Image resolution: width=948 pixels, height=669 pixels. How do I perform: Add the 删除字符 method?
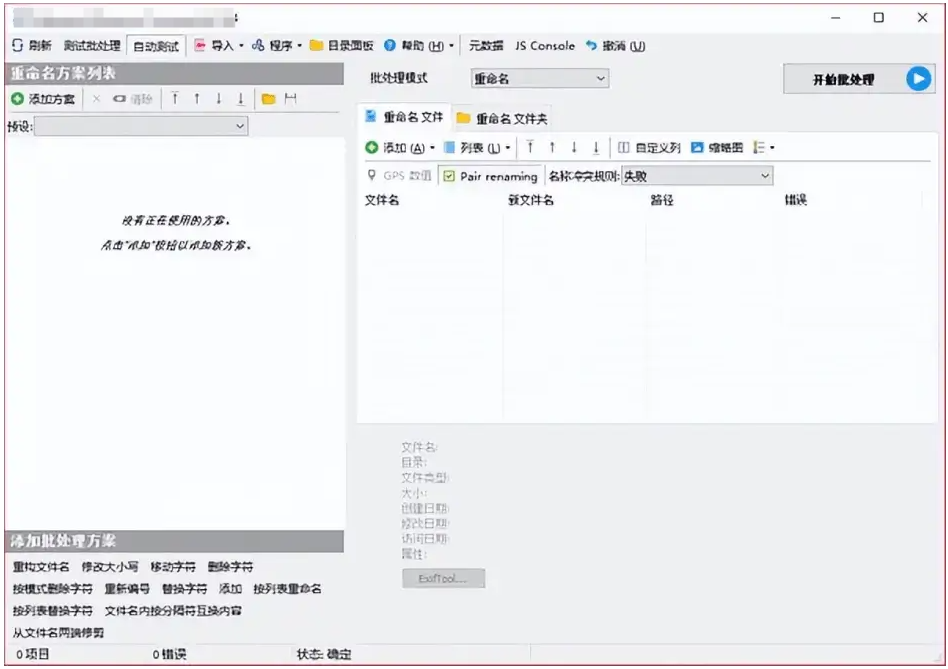coord(230,567)
